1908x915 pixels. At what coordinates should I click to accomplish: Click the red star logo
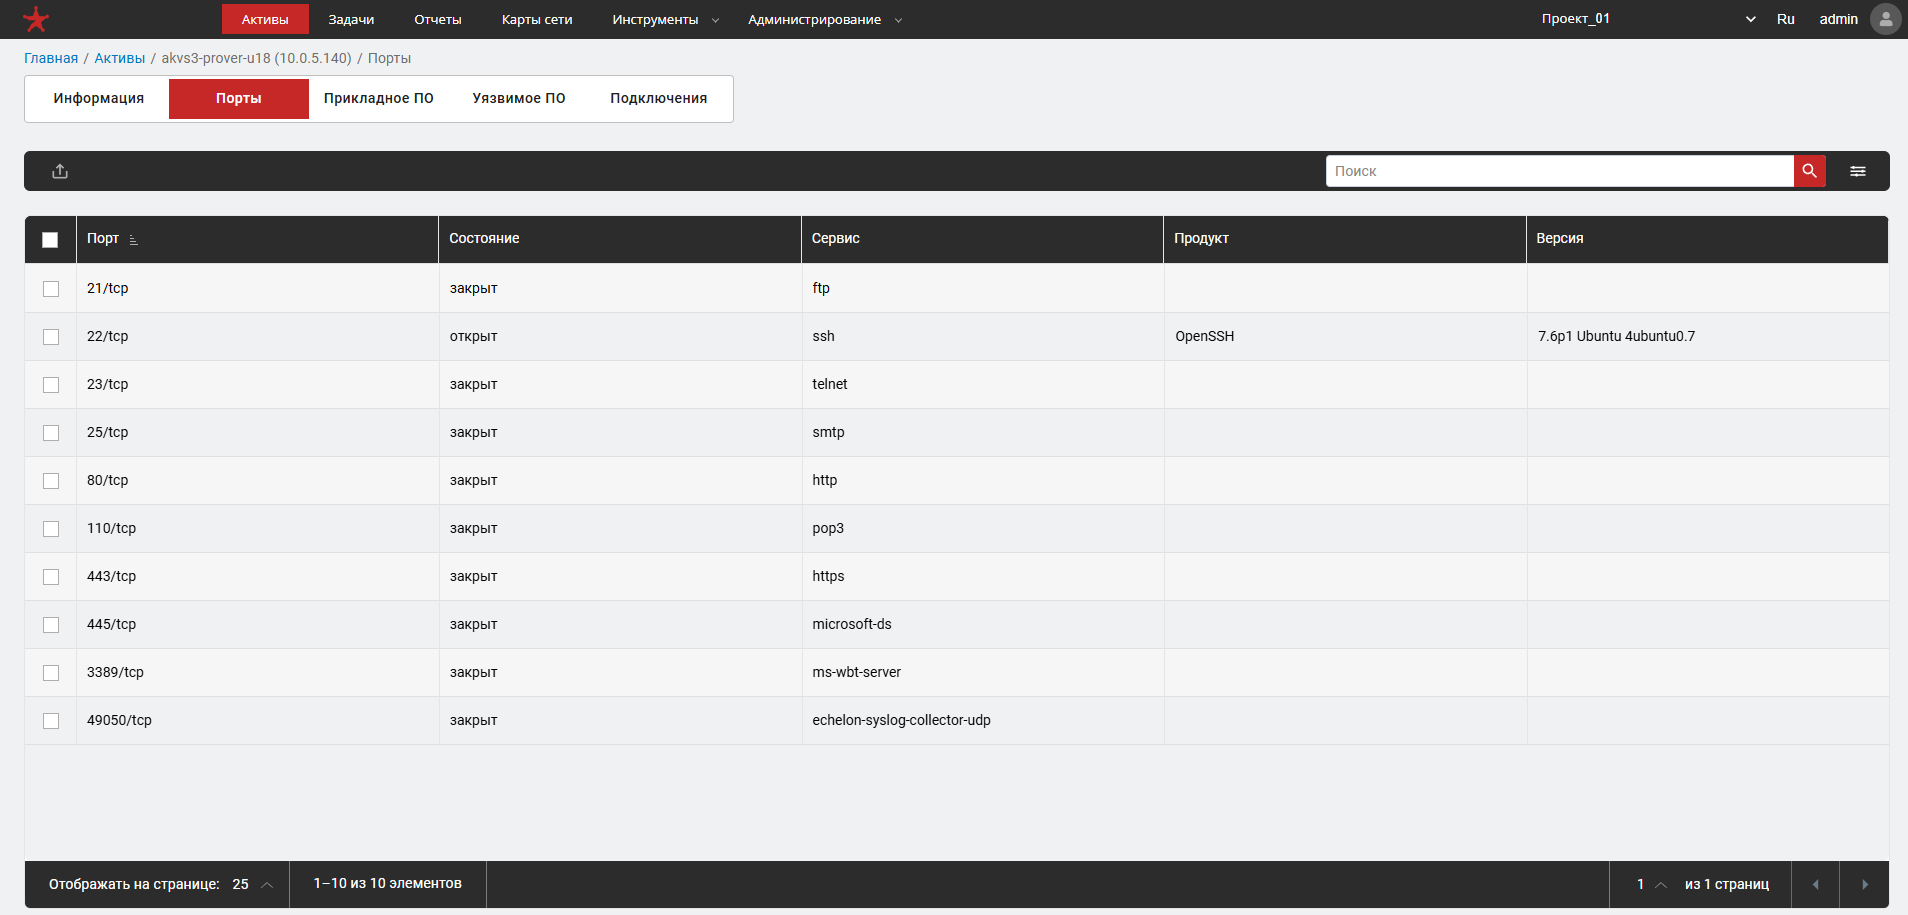pyautogui.click(x=36, y=19)
